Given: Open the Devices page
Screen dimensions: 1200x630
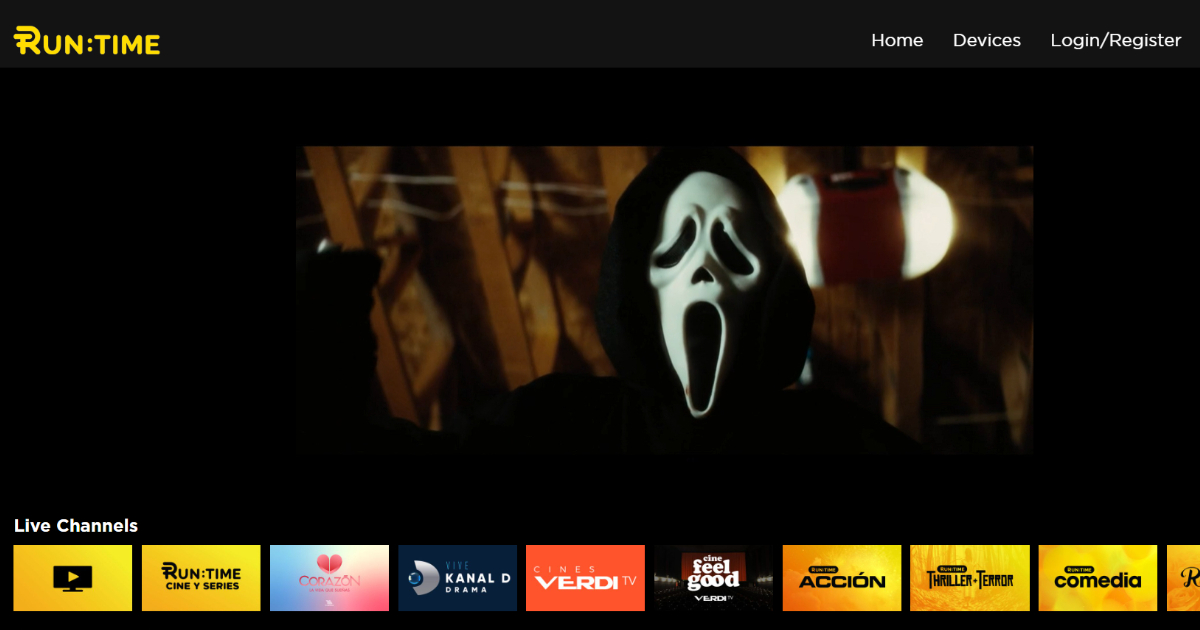Looking at the screenshot, I should 987,40.
